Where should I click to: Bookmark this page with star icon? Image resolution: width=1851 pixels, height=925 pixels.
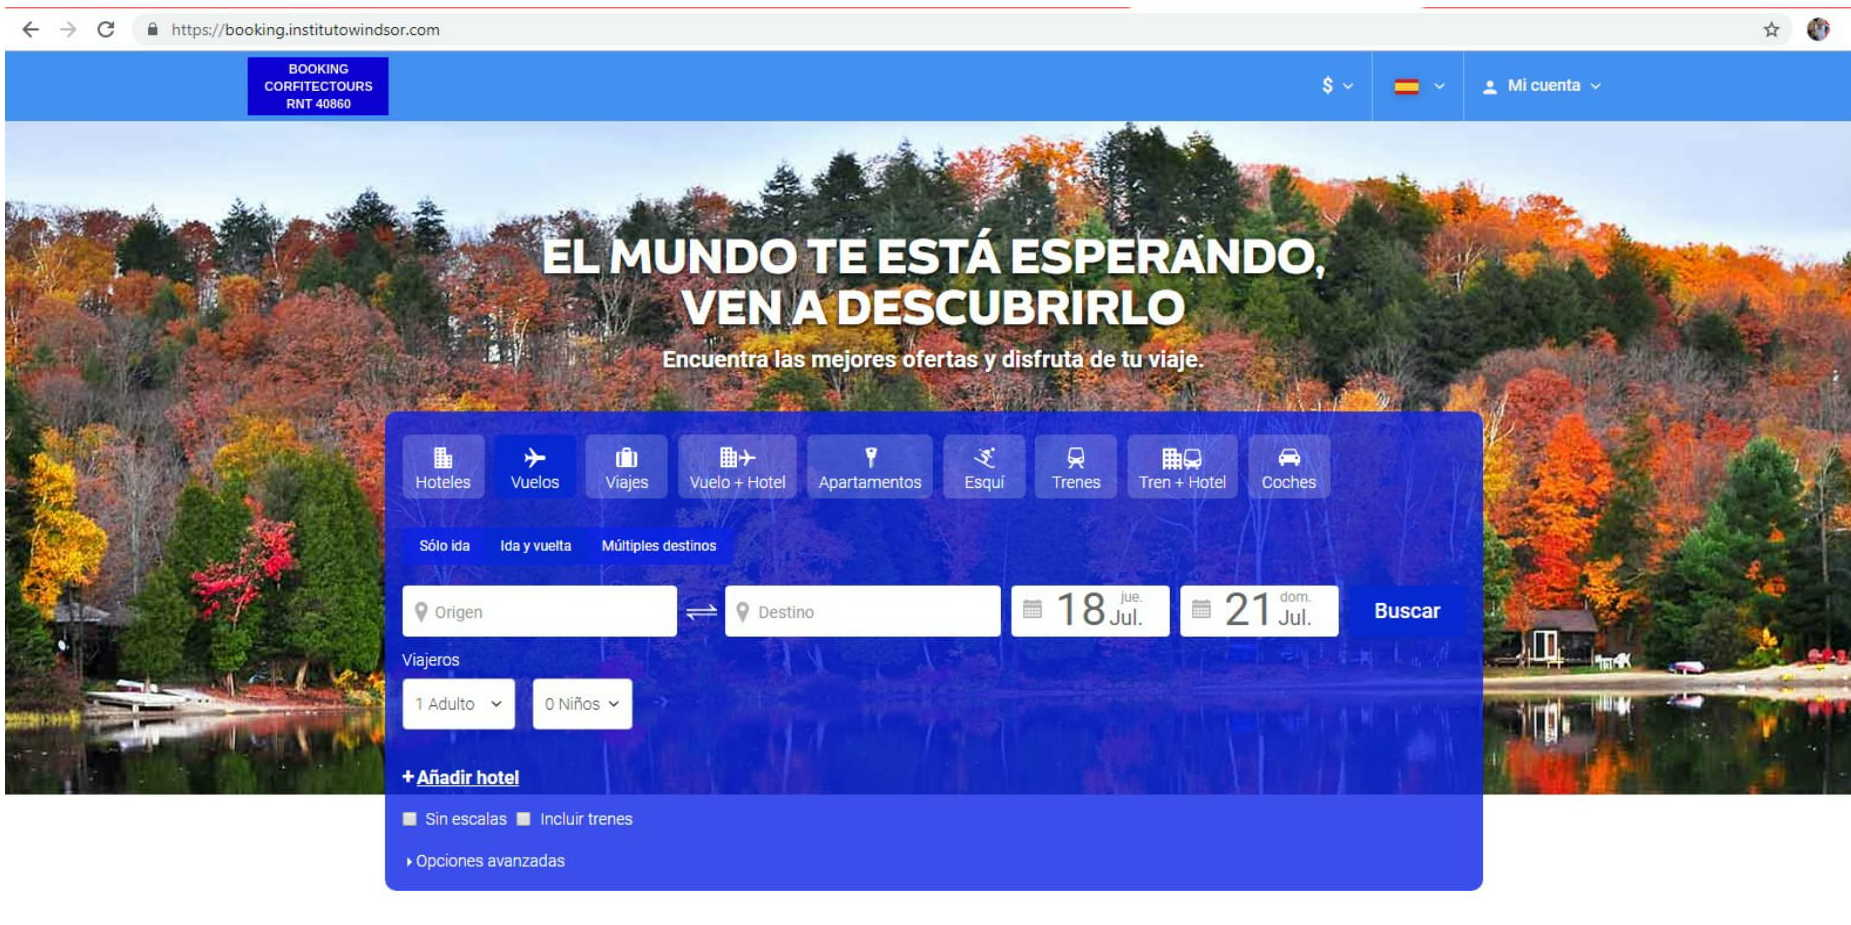1771,30
